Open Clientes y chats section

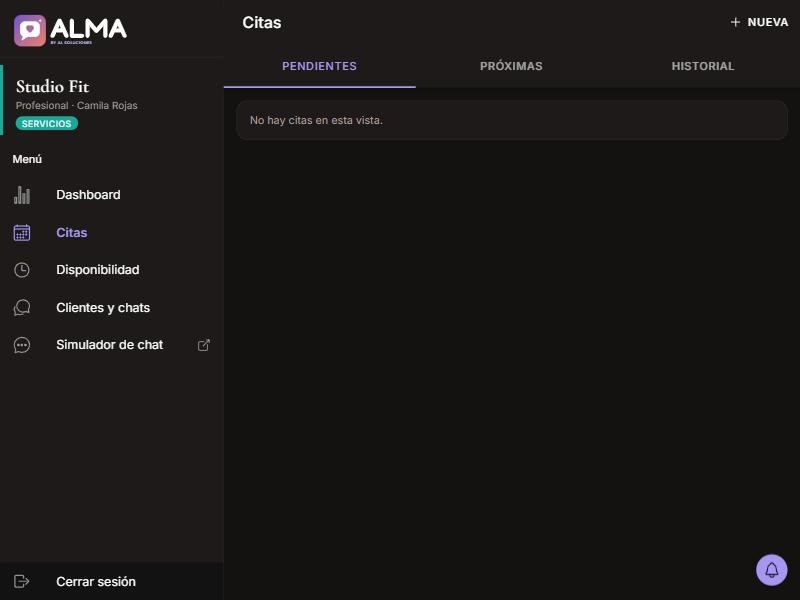(x=103, y=308)
